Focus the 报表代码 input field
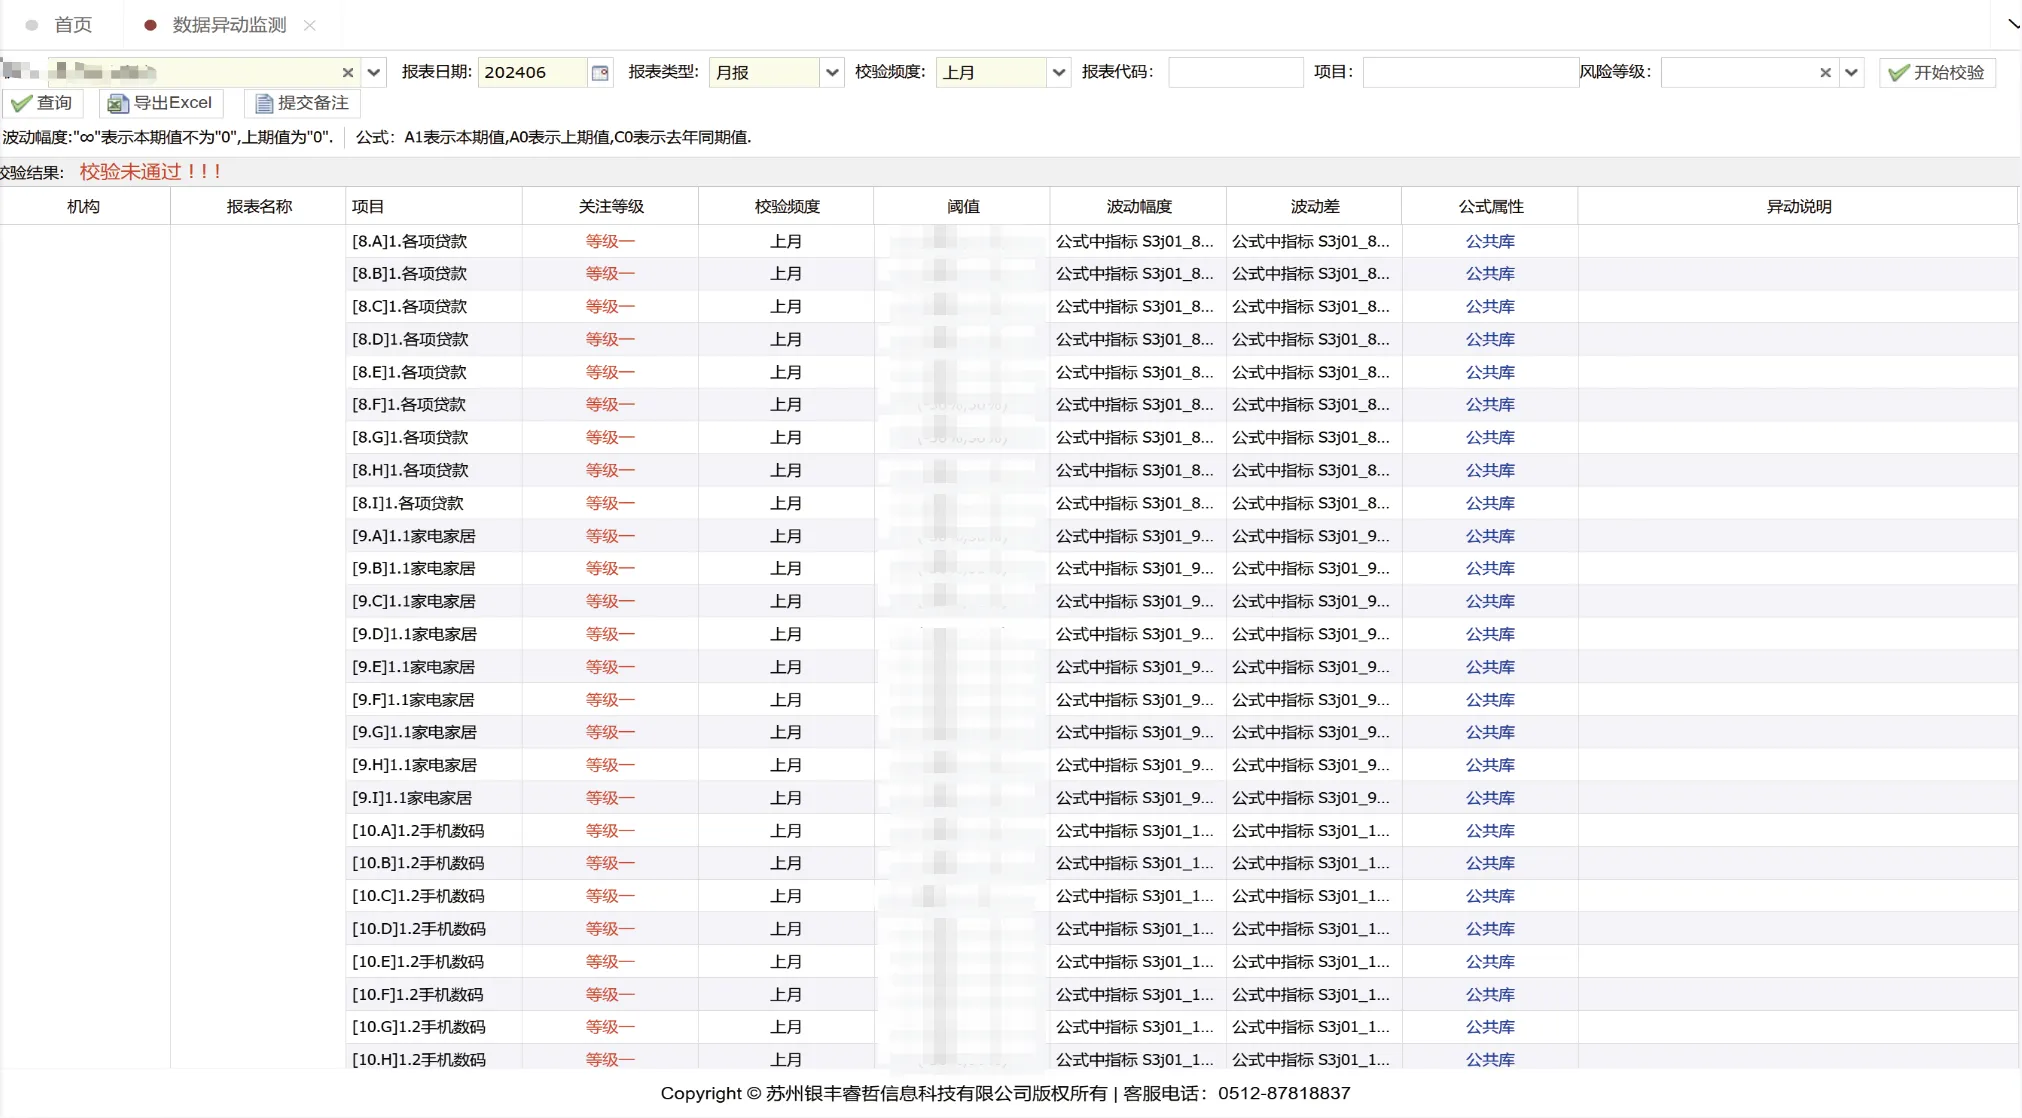 tap(1235, 72)
